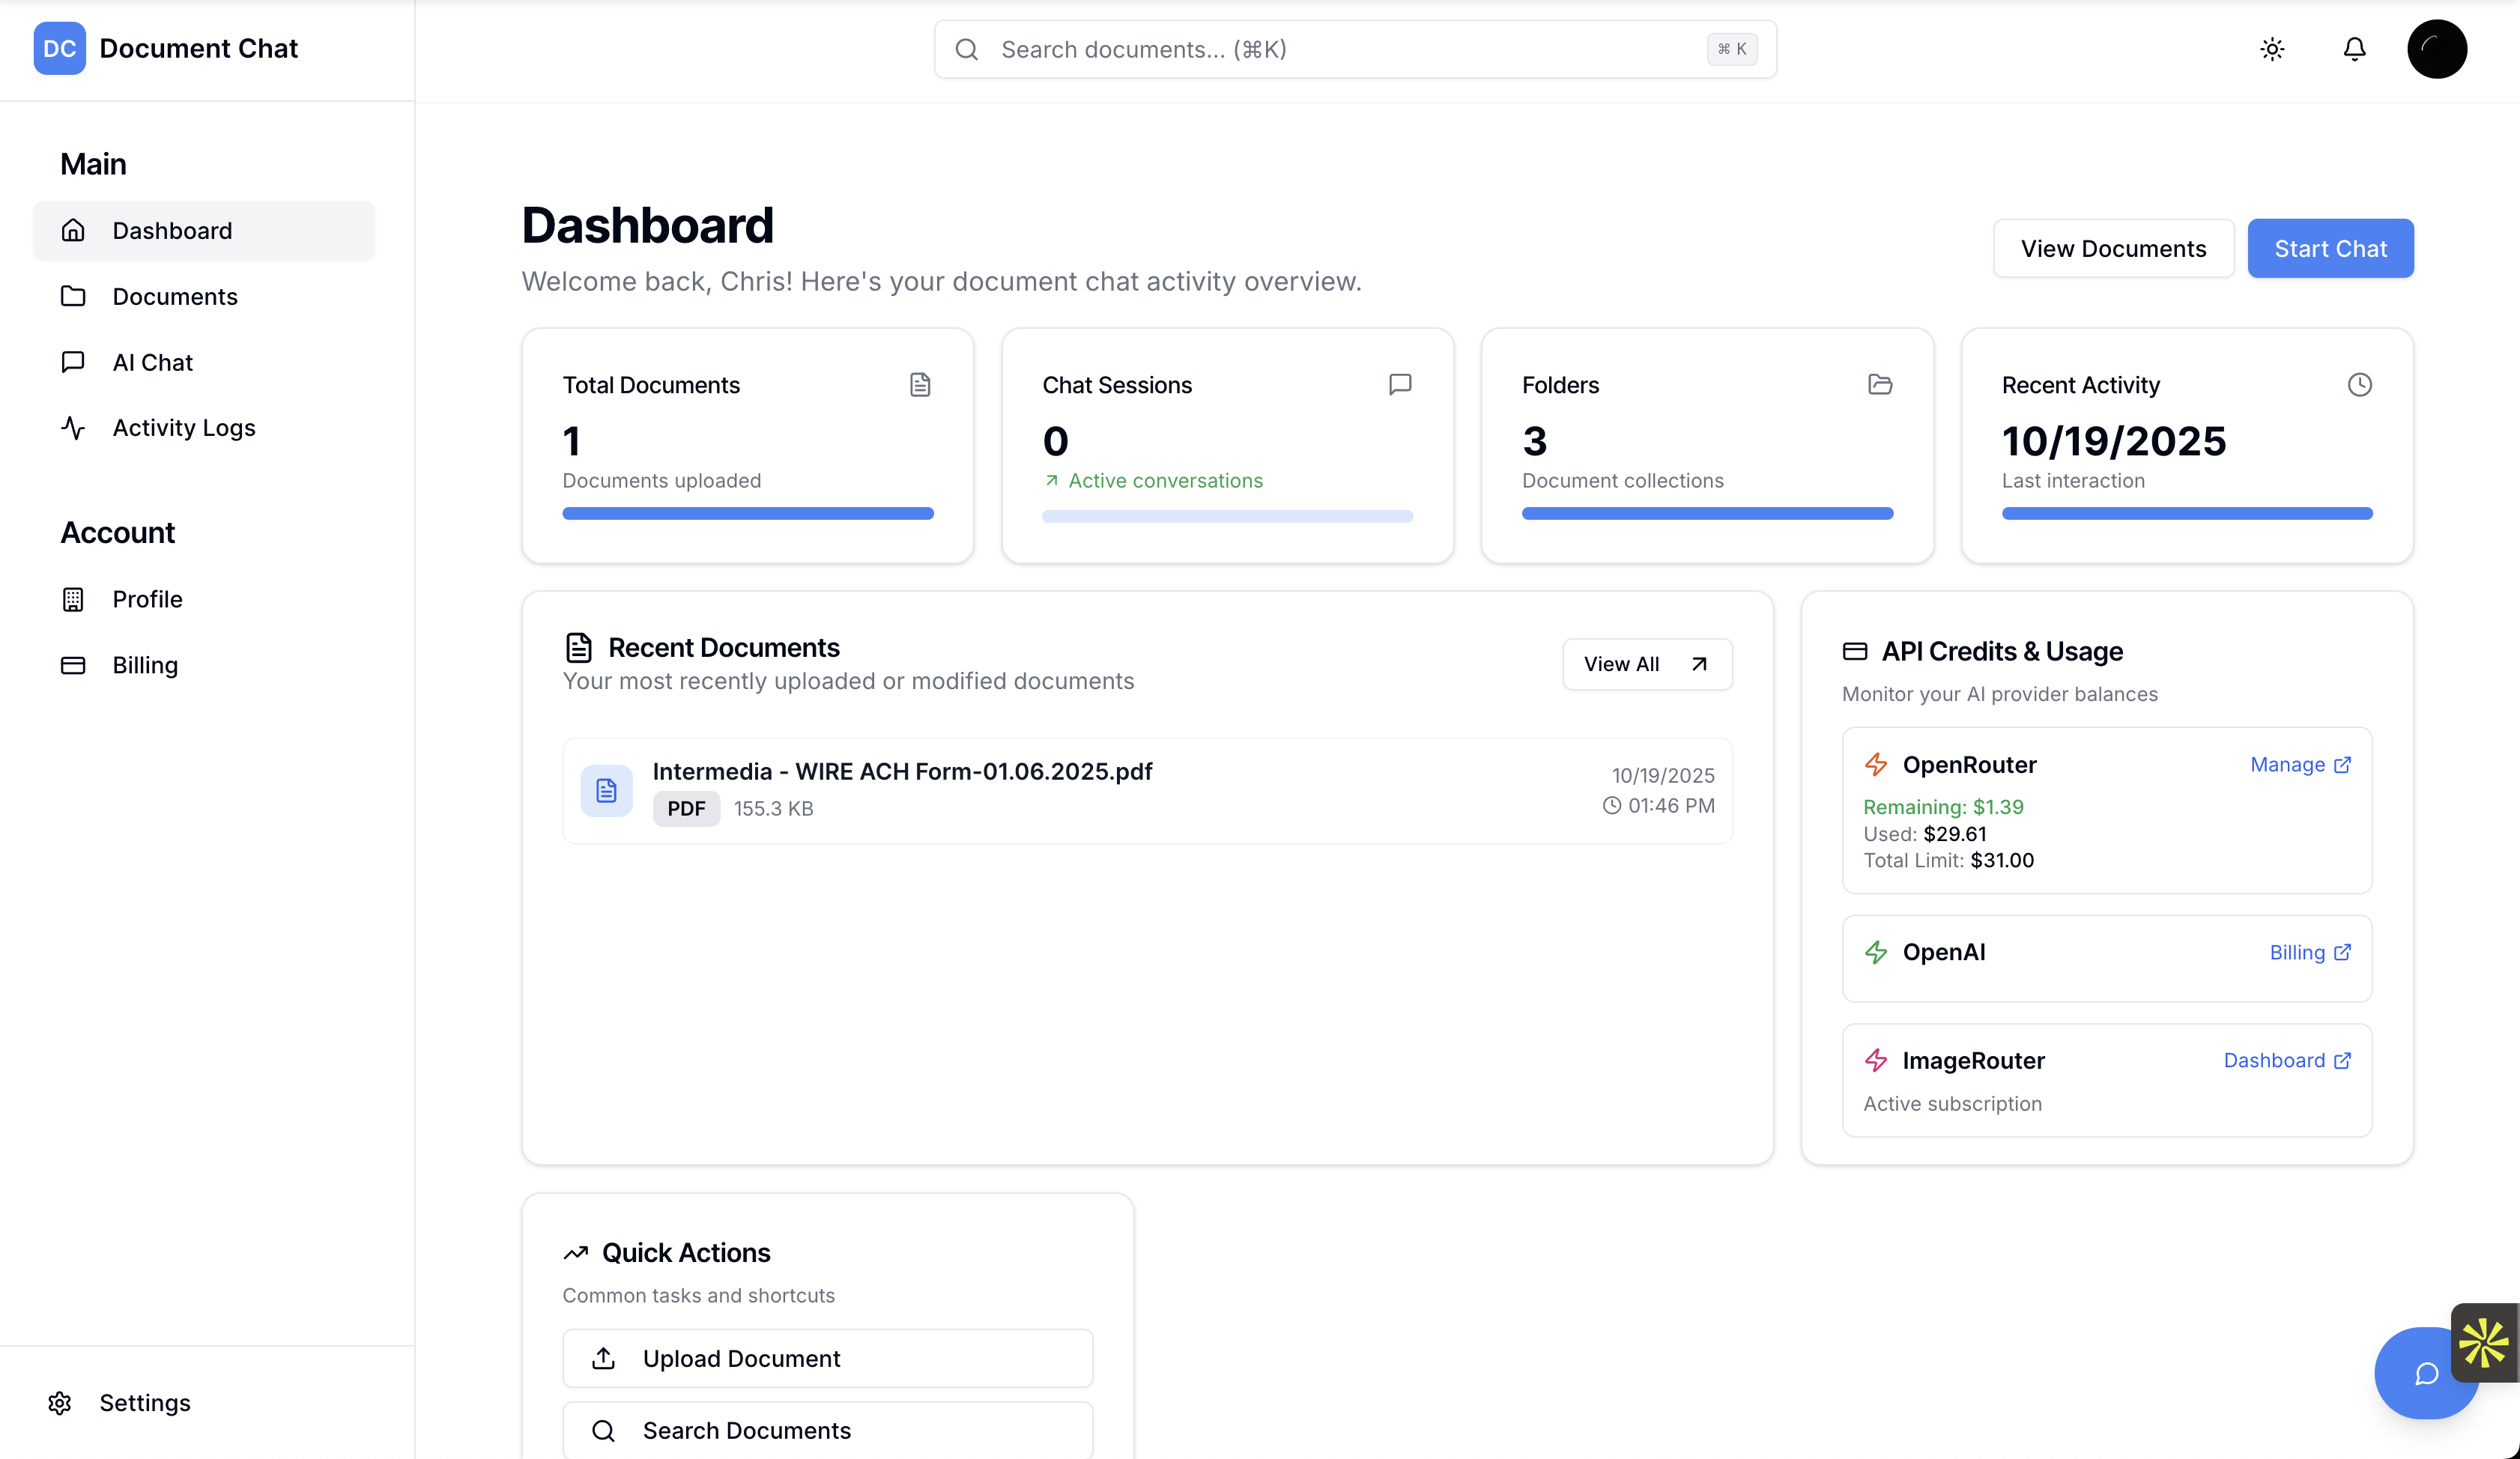Image resolution: width=2520 pixels, height=1459 pixels.
Task: Open Documents from the sidebar menu
Action: click(x=175, y=296)
